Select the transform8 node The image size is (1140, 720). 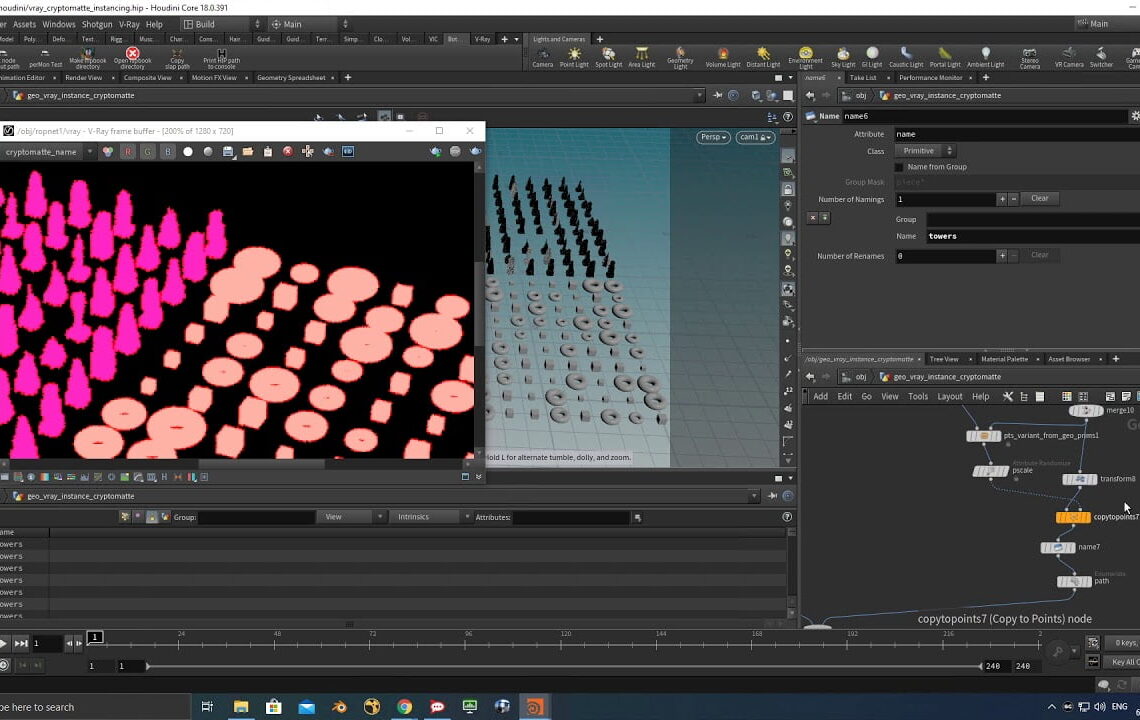coord(1080,479)
